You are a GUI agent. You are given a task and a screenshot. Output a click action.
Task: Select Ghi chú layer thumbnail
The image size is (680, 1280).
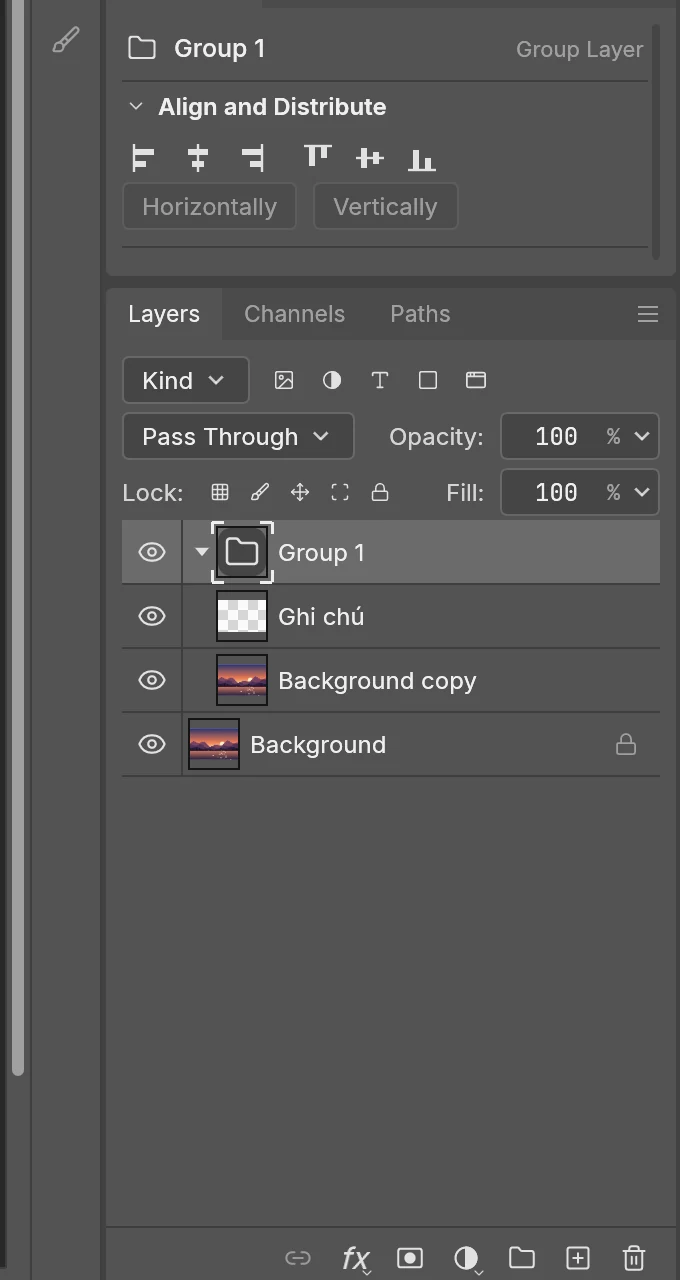coord(242,616)
